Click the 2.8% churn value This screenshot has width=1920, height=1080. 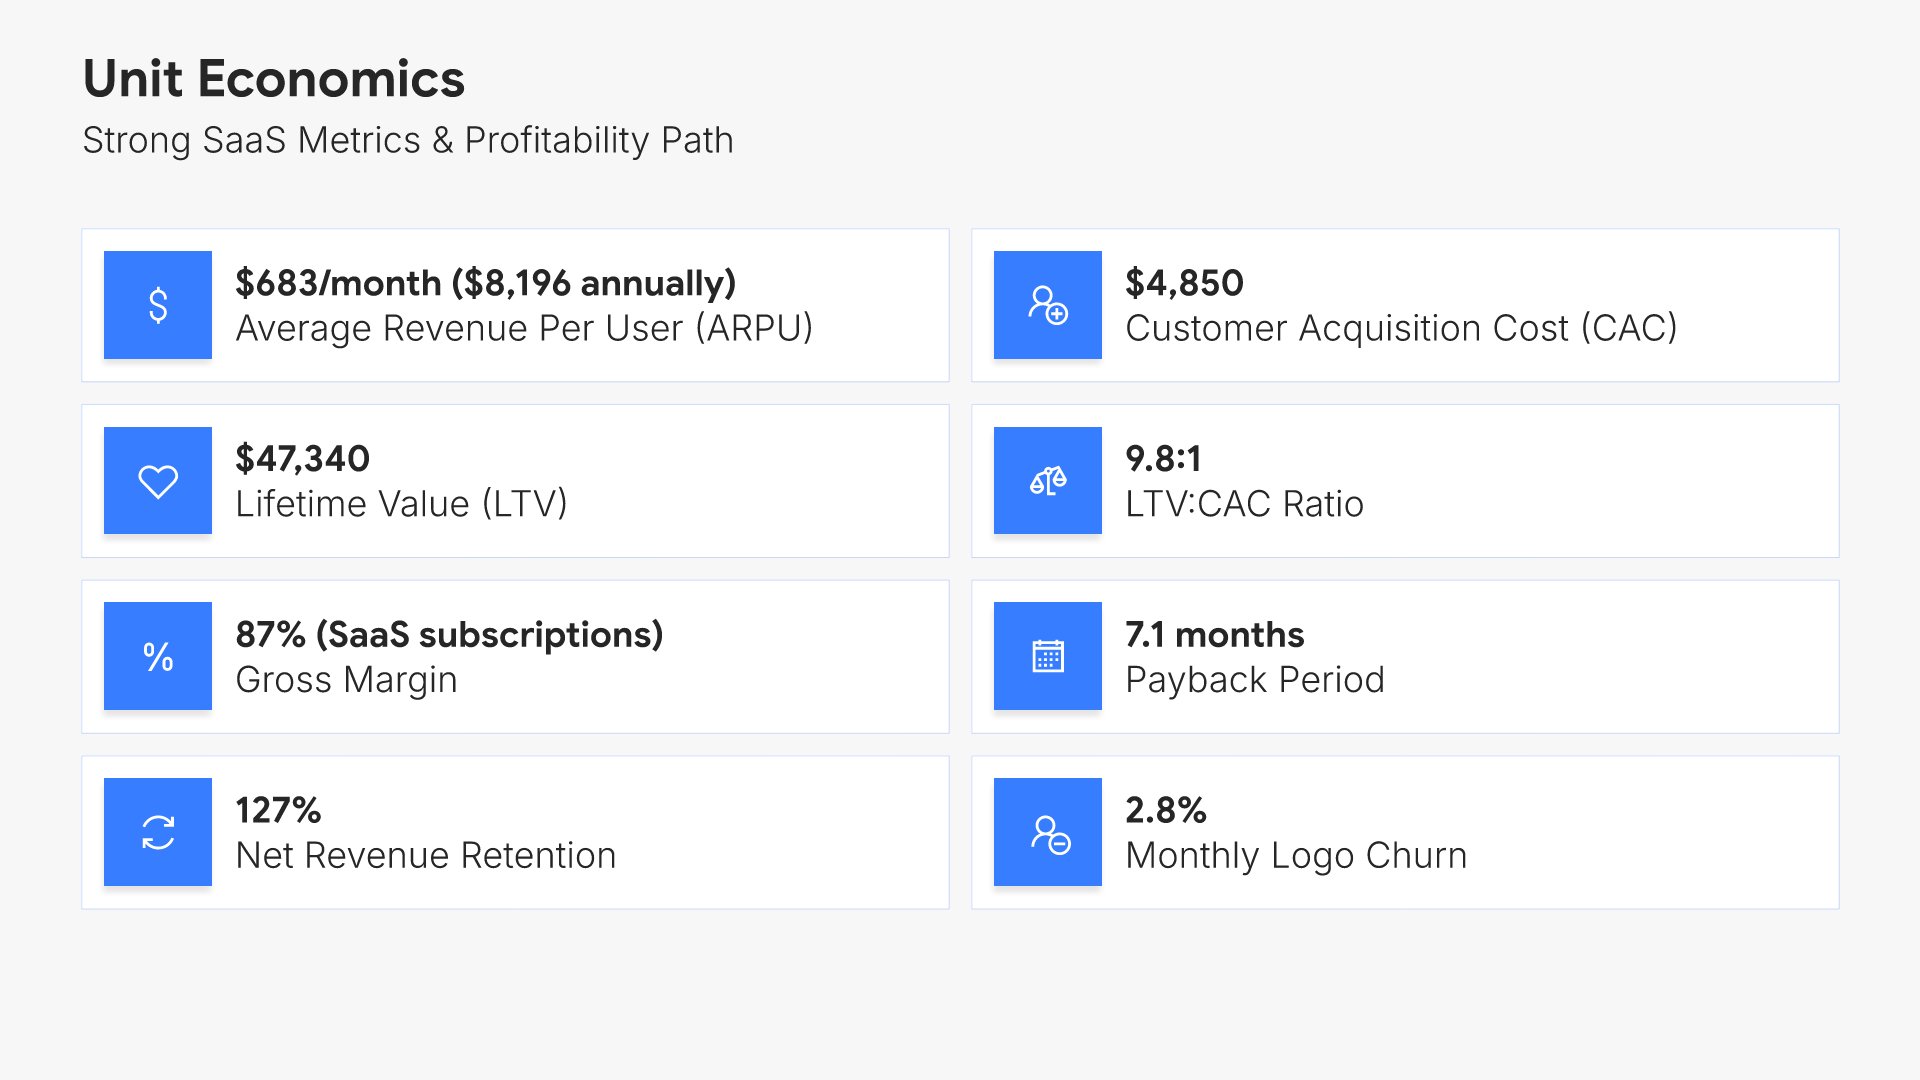1165,810
